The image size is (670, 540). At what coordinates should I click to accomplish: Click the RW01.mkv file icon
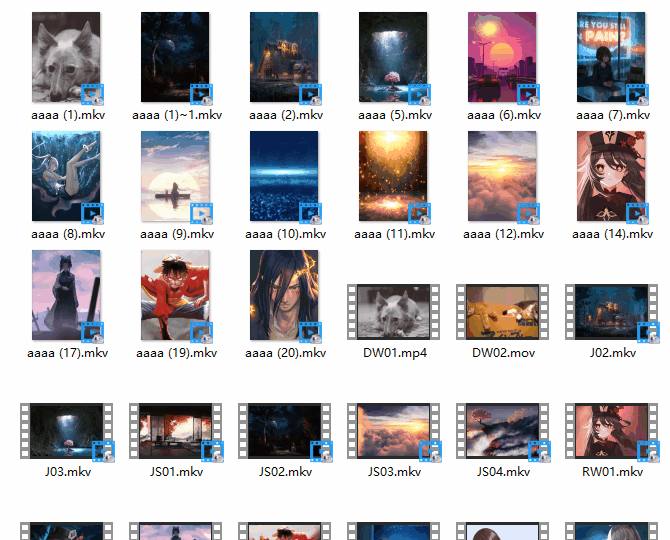(612, 431)
